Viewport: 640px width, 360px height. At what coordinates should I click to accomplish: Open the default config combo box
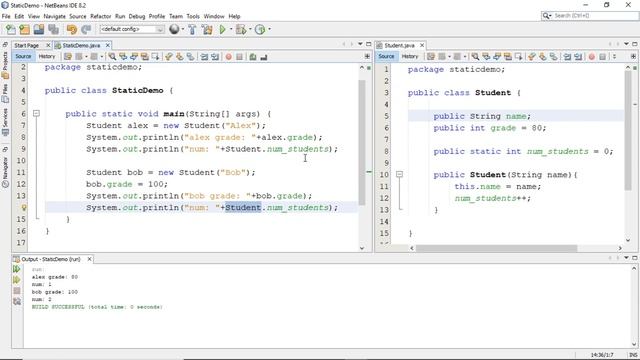click(131, 29)
